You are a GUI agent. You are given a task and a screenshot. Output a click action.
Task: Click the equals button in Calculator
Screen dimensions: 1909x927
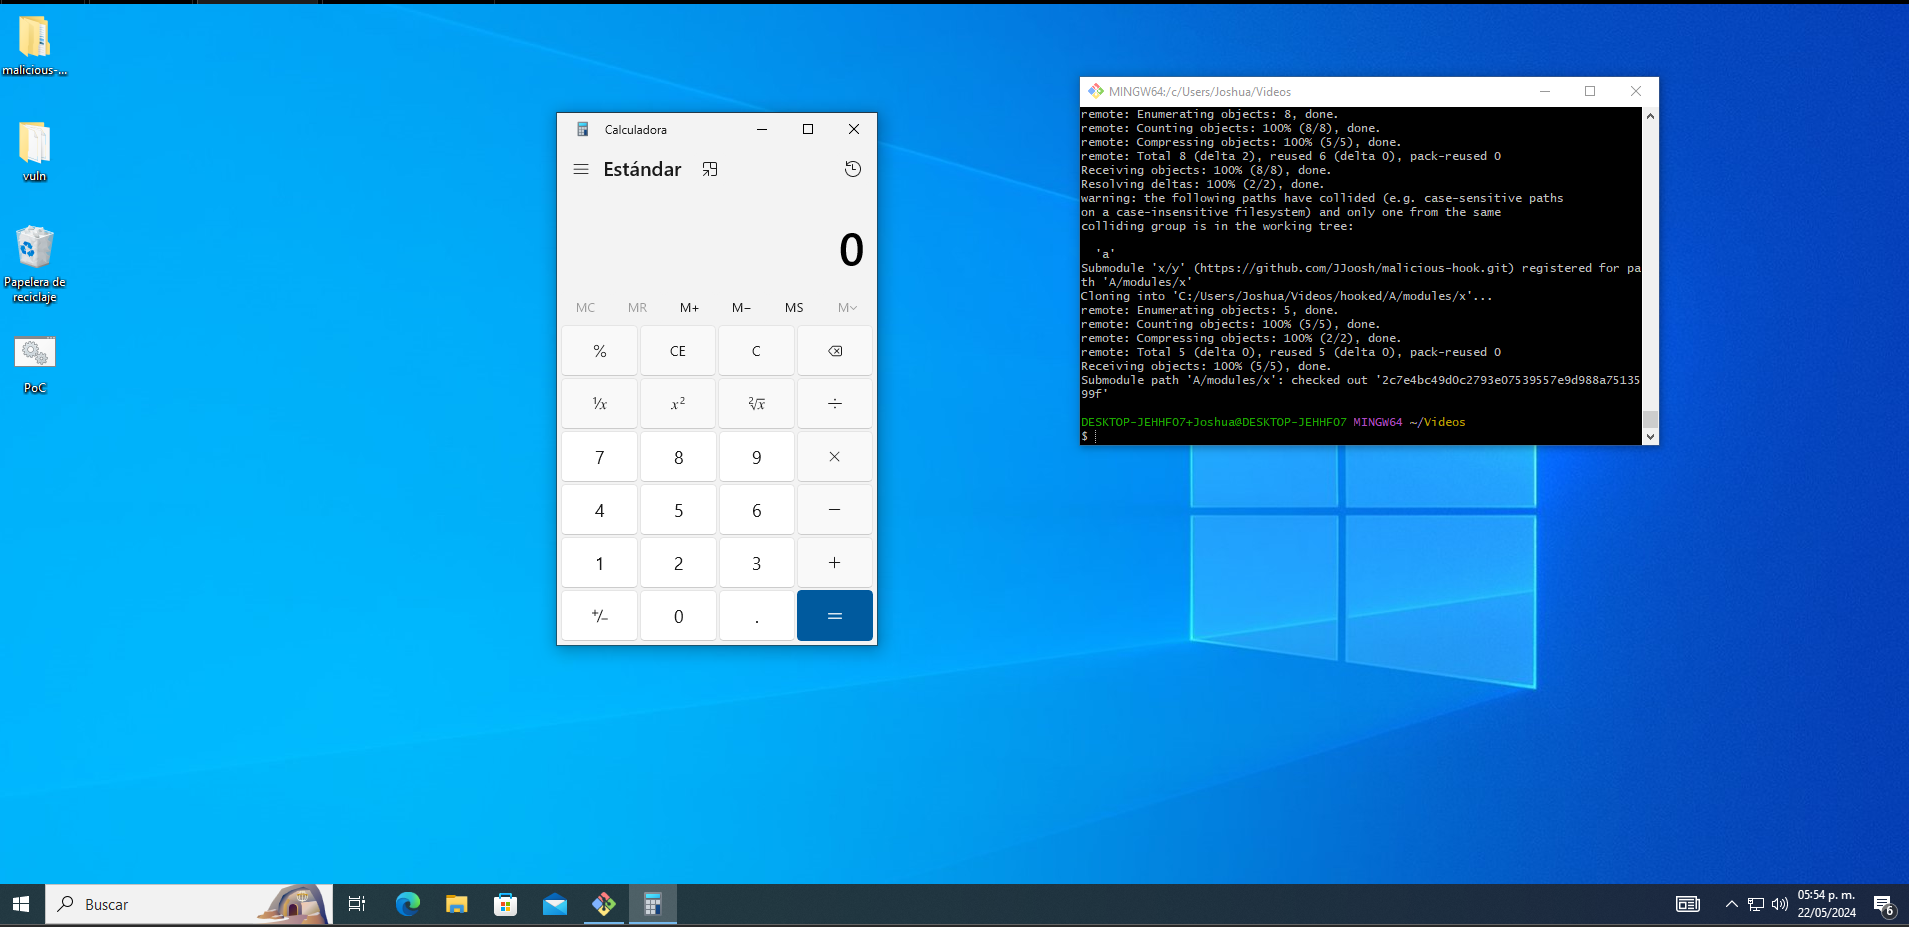tap(835, 616)
